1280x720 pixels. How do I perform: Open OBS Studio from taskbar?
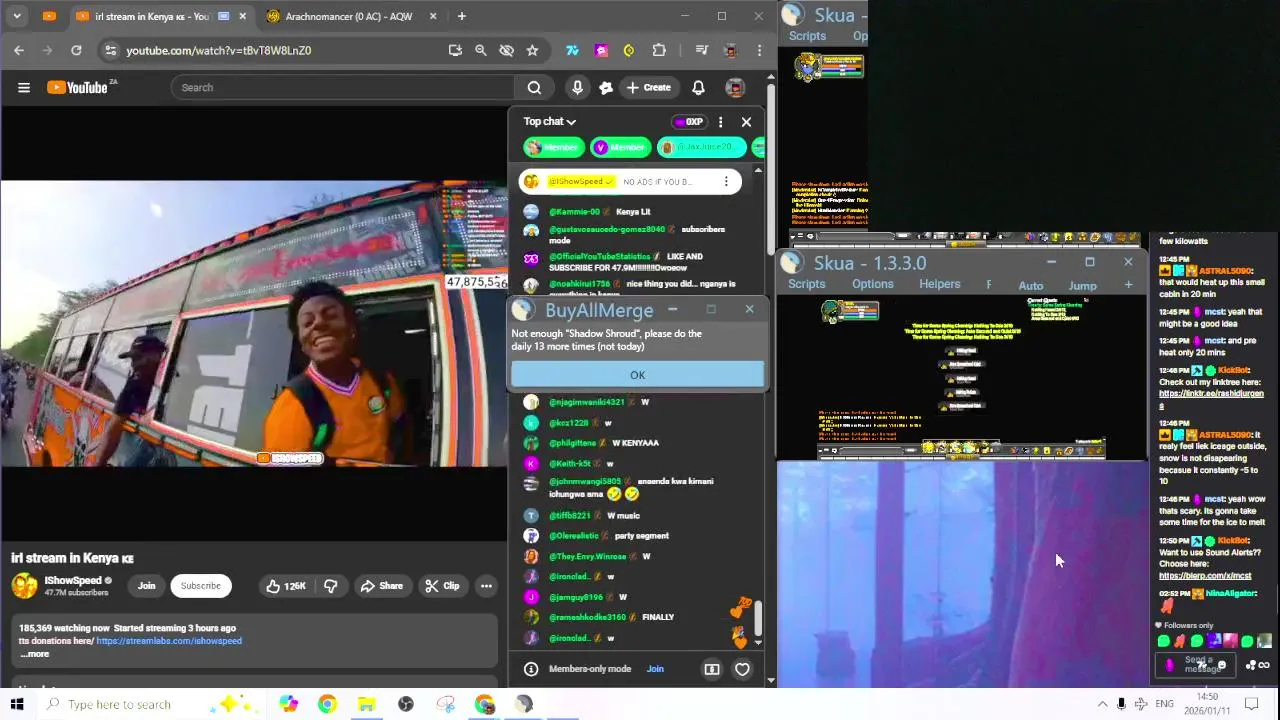405,704
